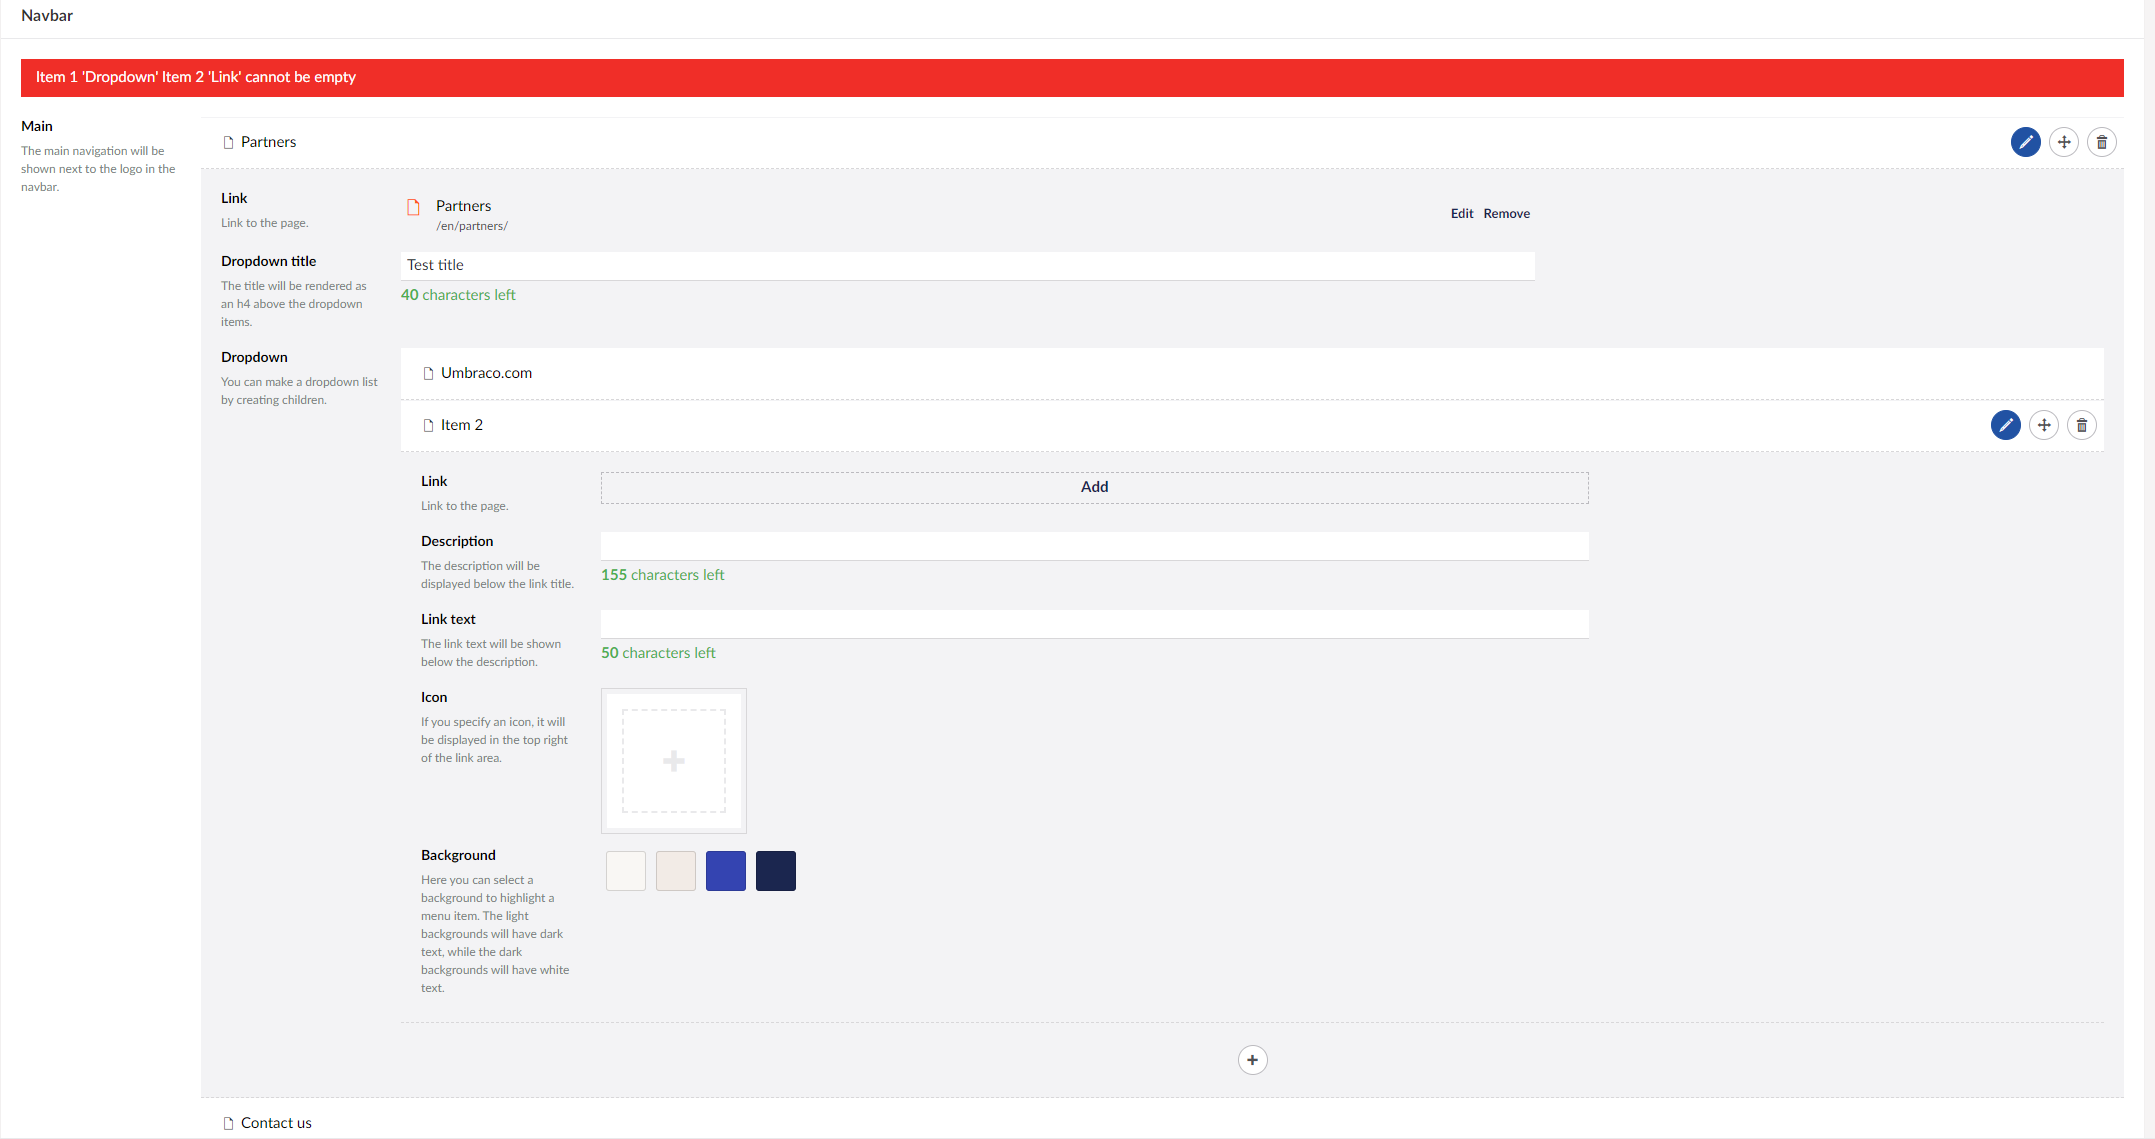Click the '155 characters left' counter
Viewport: 2155px width, 1139px height.
[x=662, y=575]
